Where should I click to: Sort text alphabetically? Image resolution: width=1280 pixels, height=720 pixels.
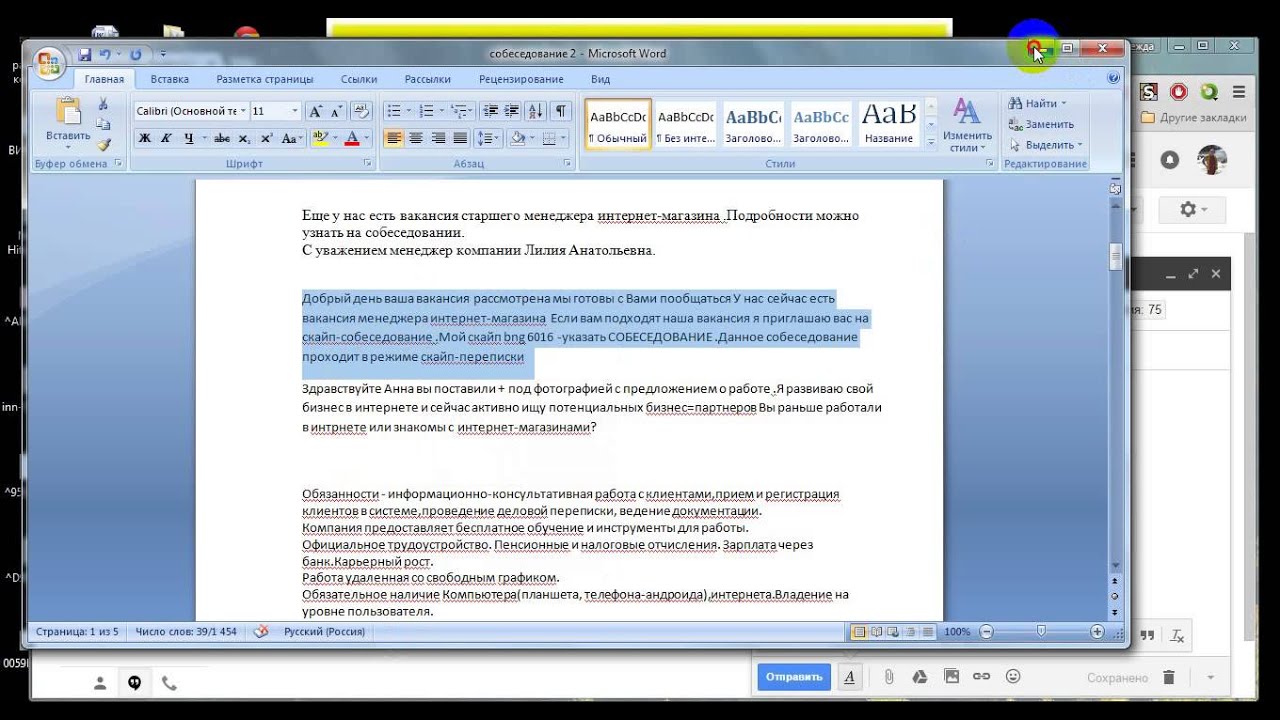click(x=535, y=111)
